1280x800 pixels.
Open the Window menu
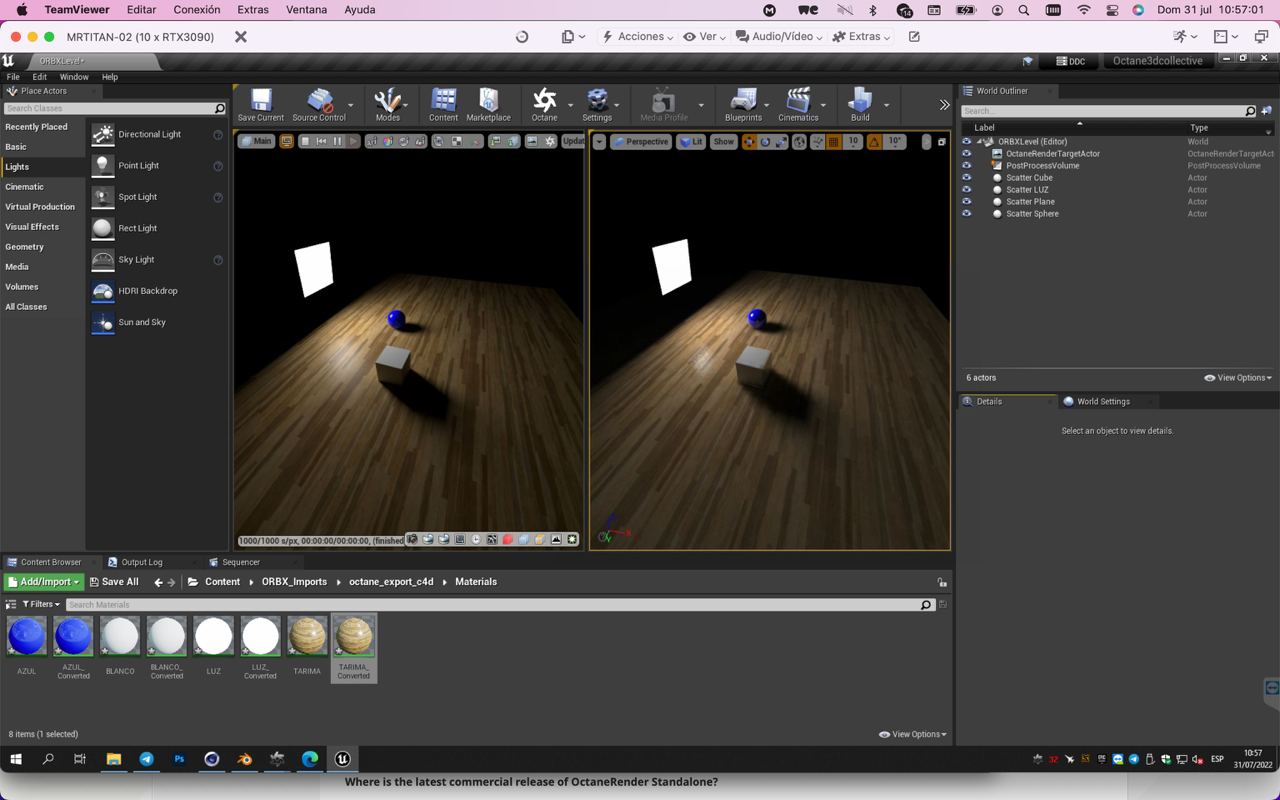[x=74, y=77]
